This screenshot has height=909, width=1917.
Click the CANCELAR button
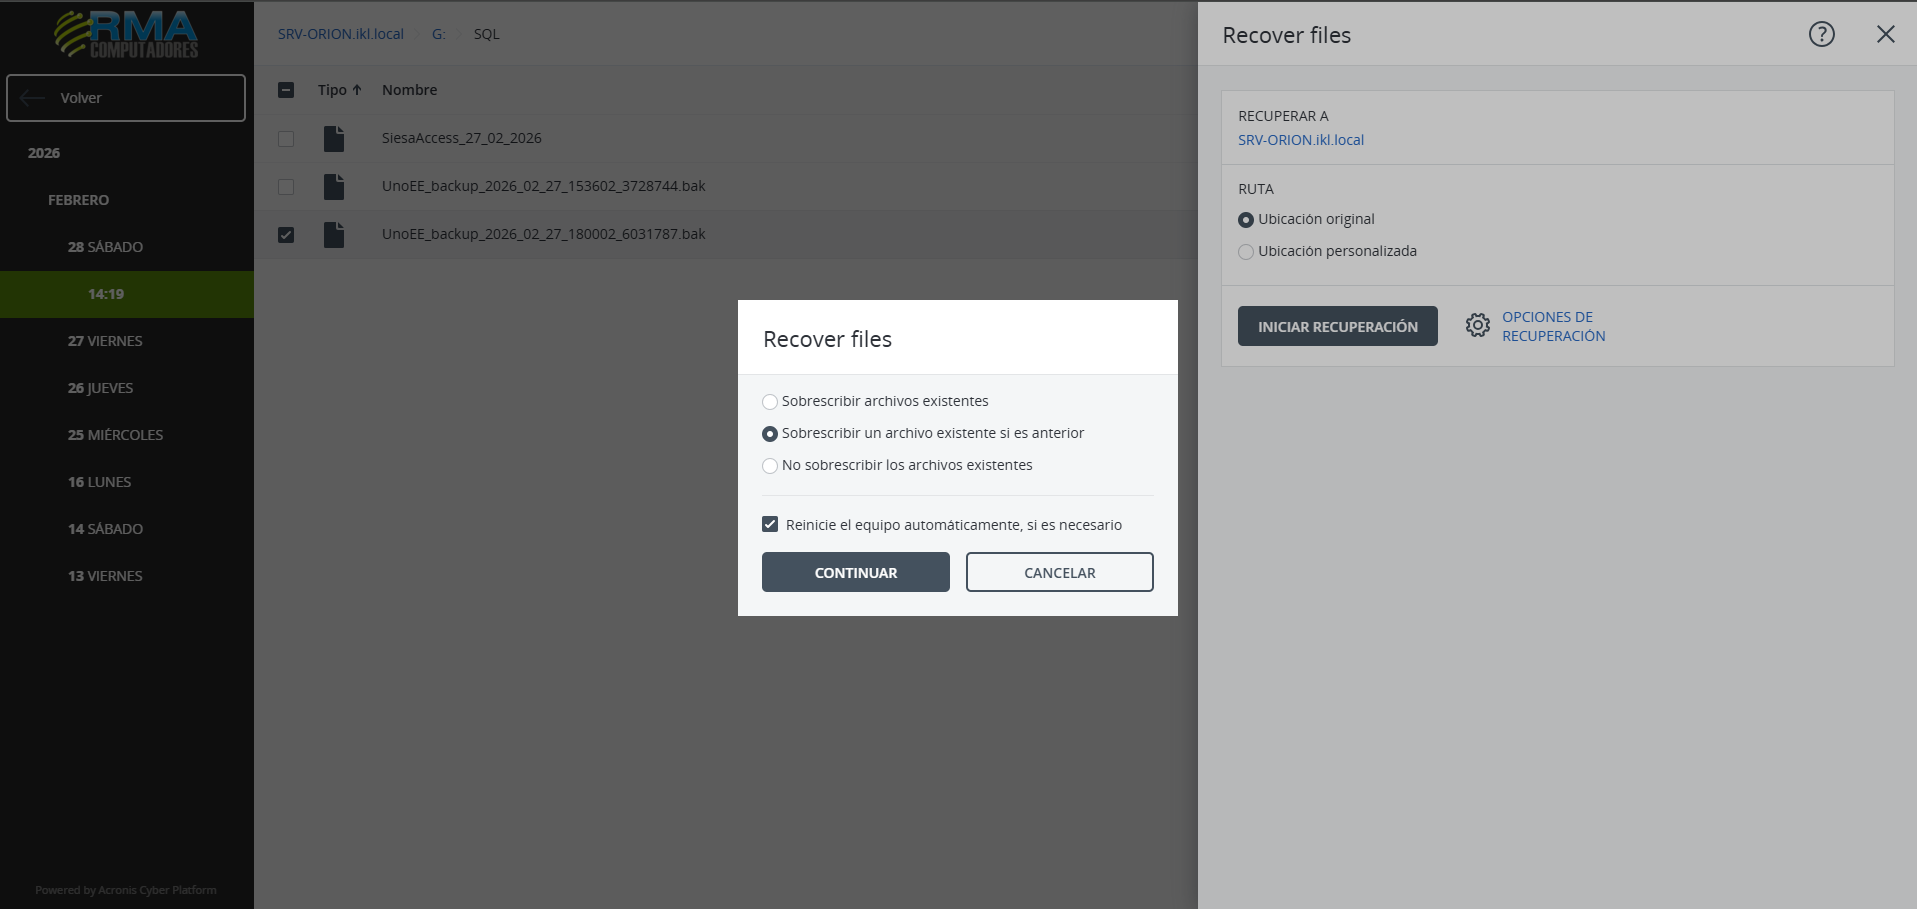tap(1059, 573)
